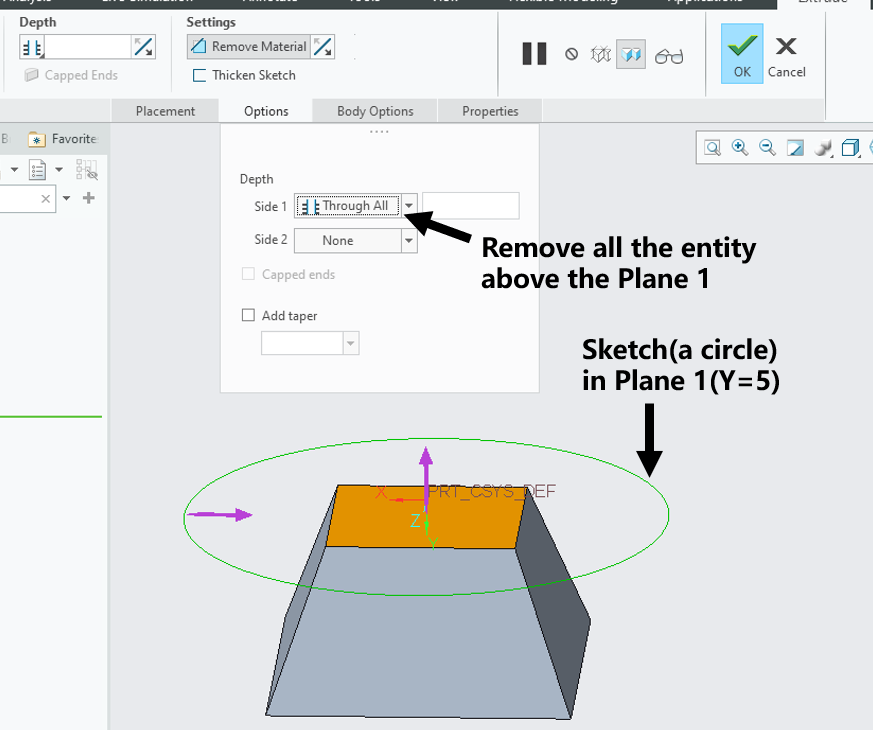Toggle the Remove Material direction flip

coord(322,46)
